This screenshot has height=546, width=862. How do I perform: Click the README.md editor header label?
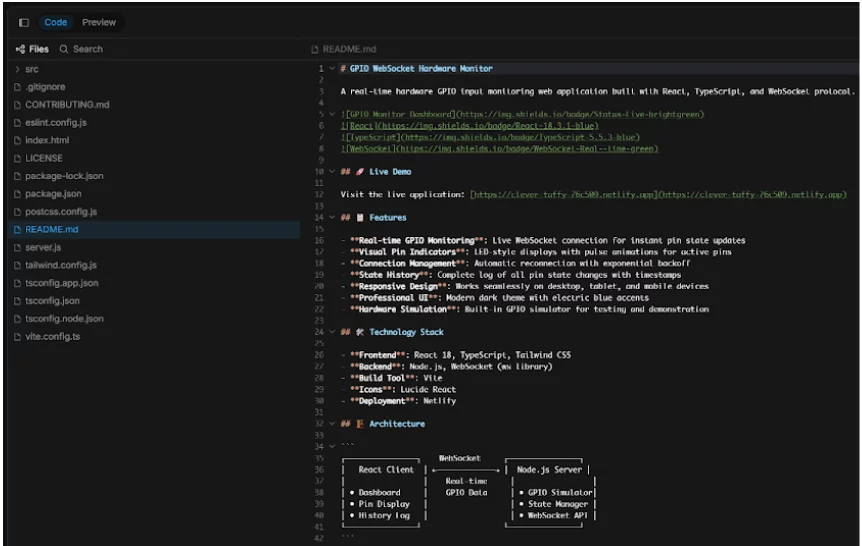point(349,49)
